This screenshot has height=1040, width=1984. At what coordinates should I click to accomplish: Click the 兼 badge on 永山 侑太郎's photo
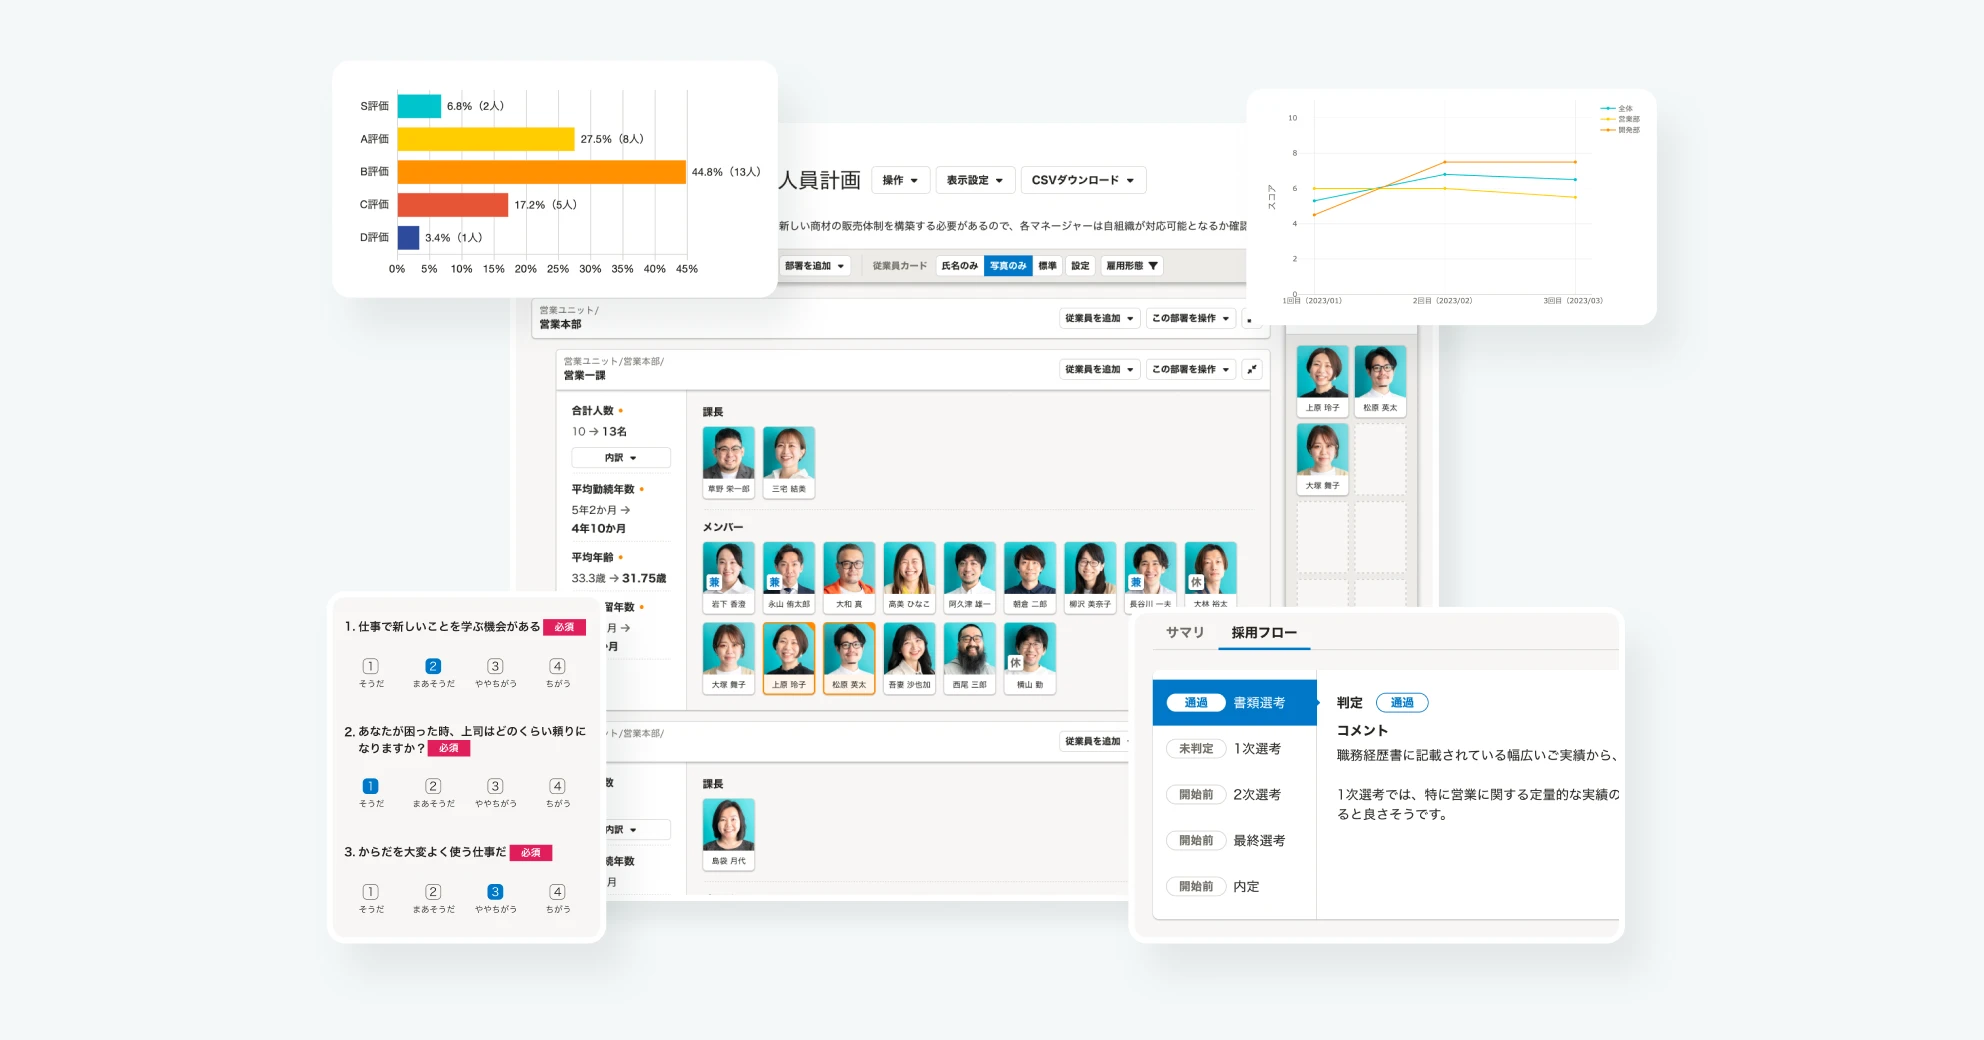[x=774, y=582]
